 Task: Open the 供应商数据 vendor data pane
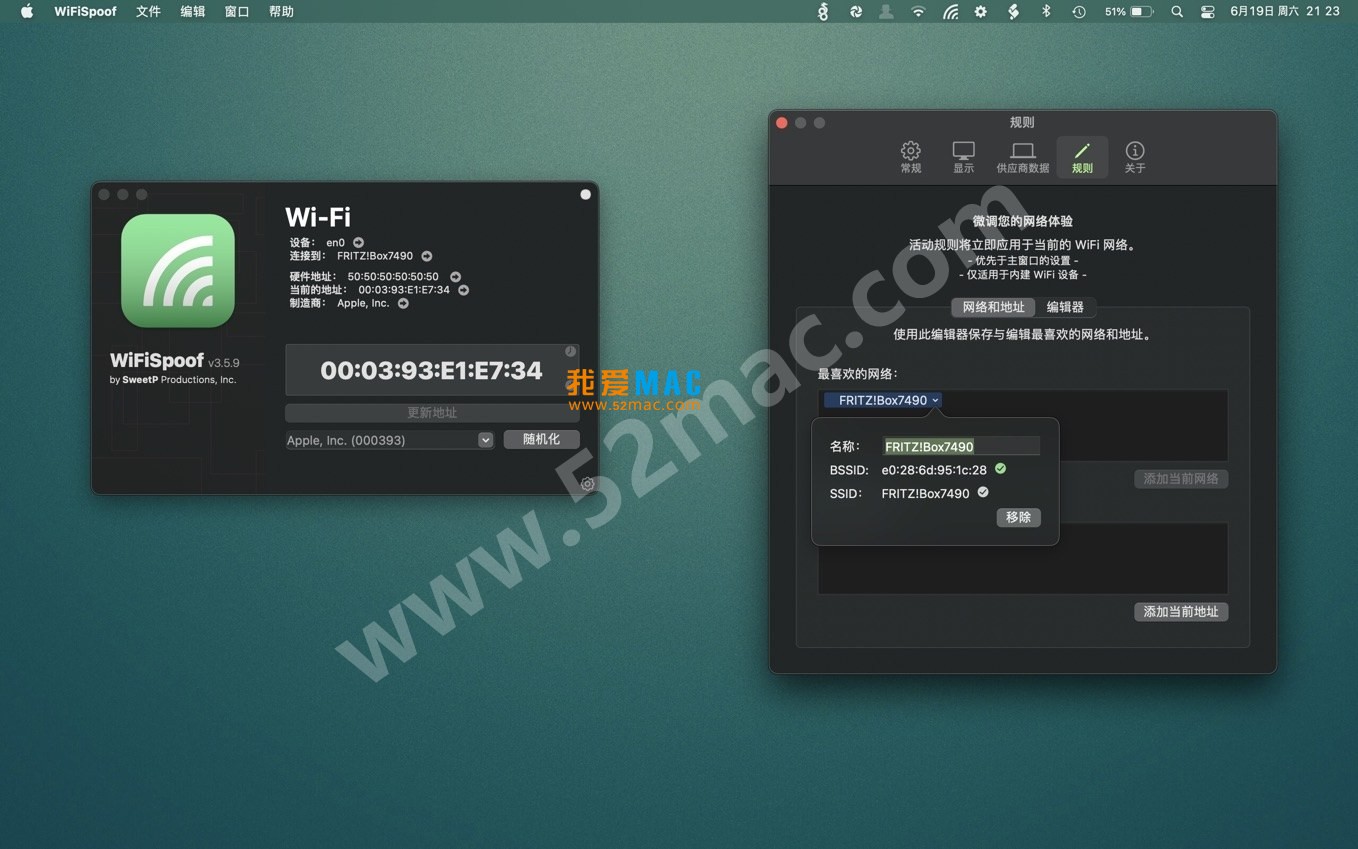coord(1022,157)
